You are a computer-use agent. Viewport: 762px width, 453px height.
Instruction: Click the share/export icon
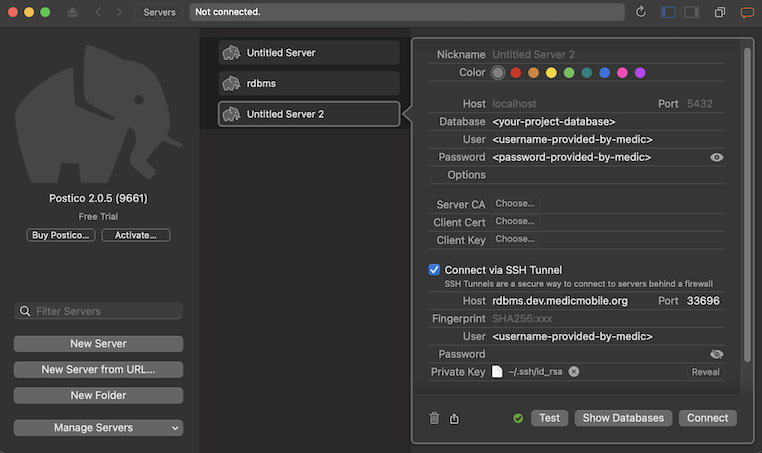coord(454,418)
